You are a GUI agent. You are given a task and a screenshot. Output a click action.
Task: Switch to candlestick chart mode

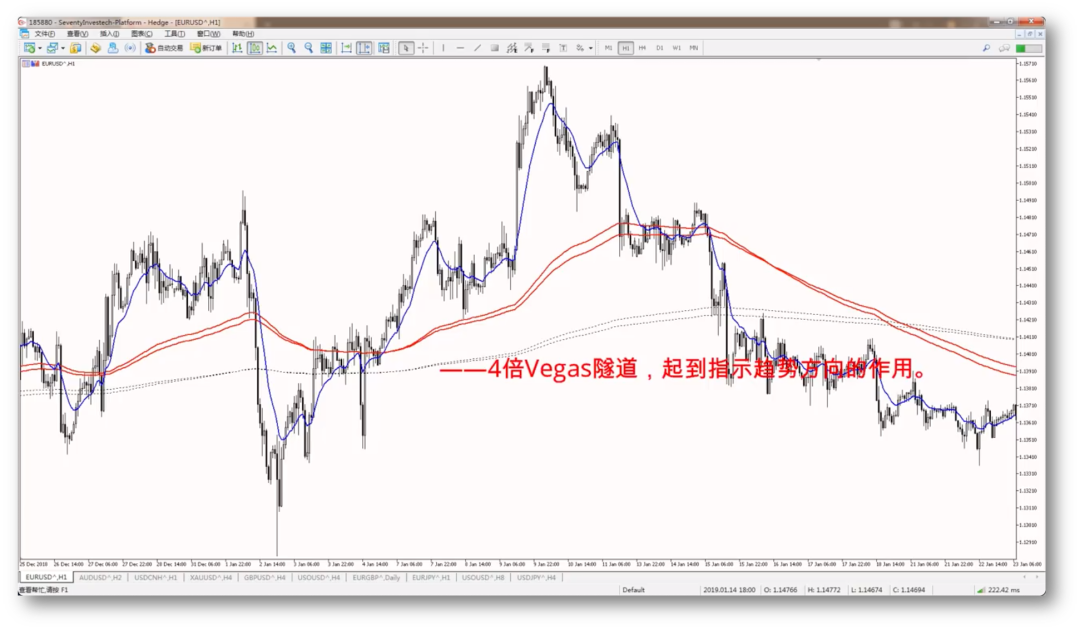255,48
